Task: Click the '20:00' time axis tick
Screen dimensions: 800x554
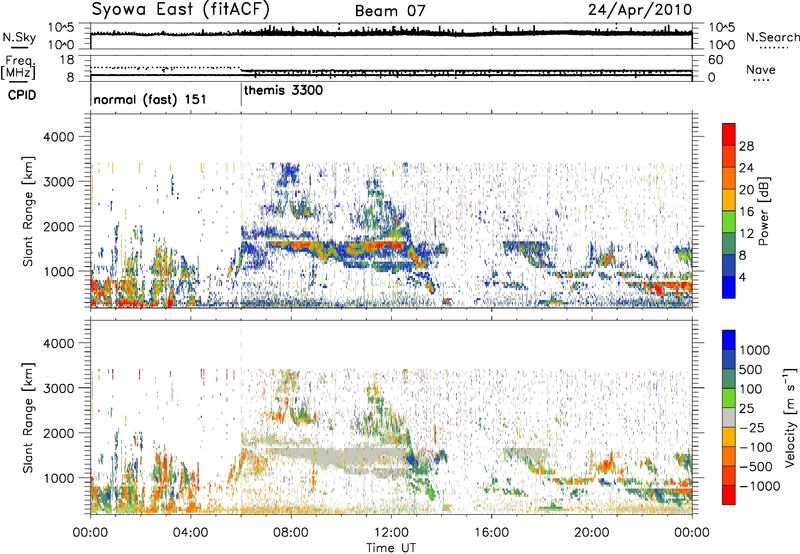Action: click(x=591, y=533)
